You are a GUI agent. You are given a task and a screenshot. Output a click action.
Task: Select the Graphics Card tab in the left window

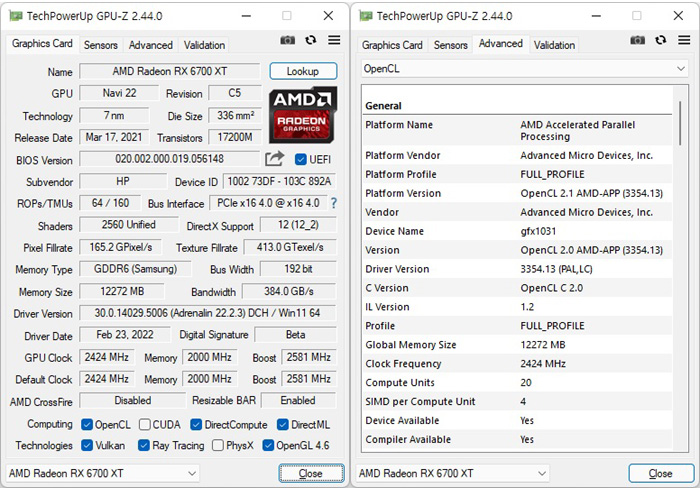[x=42, y=44]
